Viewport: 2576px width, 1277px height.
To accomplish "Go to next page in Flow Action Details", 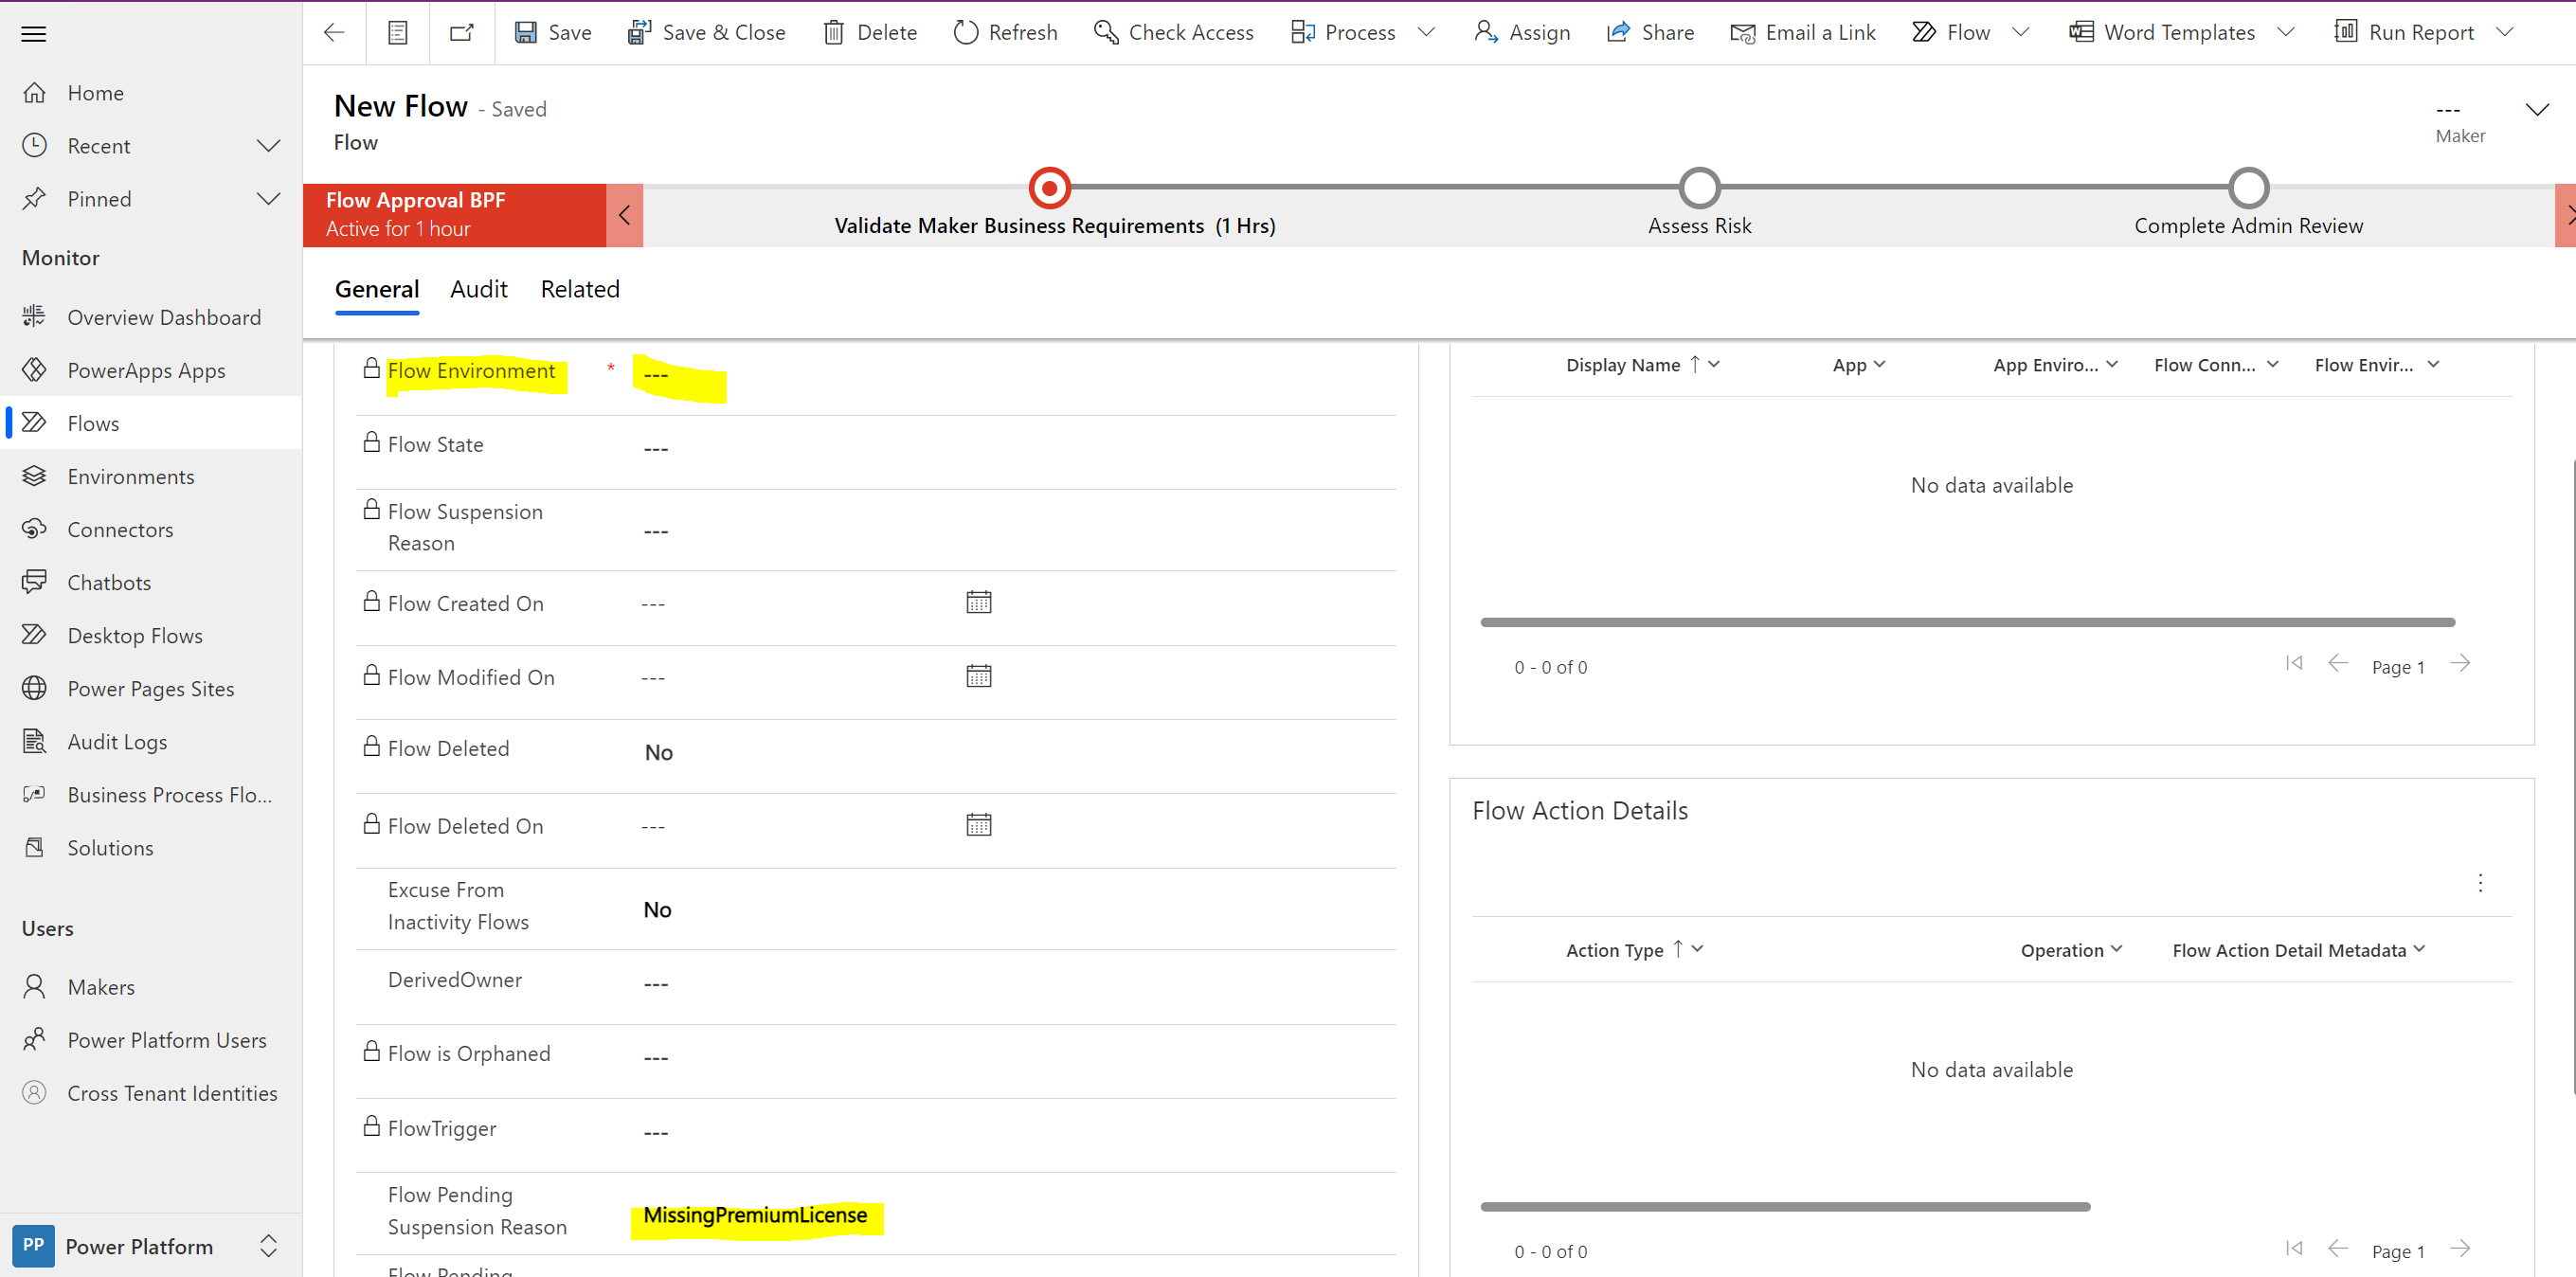I will point(2461,1249).
